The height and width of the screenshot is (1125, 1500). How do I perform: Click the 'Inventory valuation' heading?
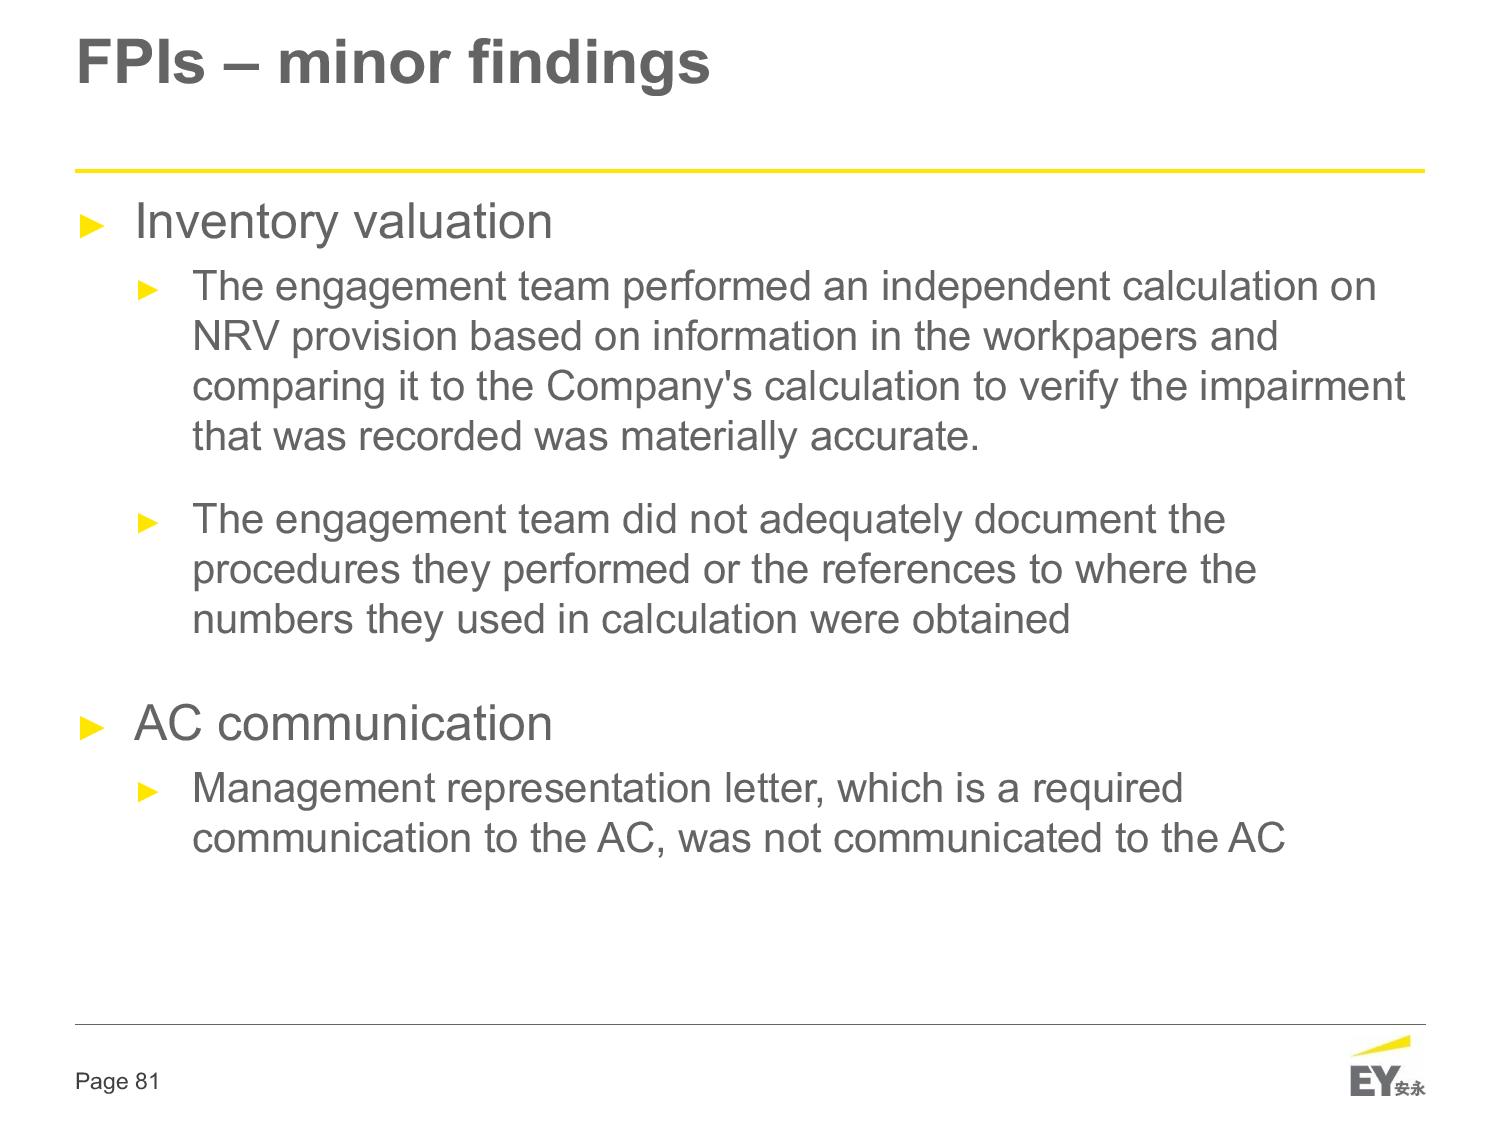[343, 222]
